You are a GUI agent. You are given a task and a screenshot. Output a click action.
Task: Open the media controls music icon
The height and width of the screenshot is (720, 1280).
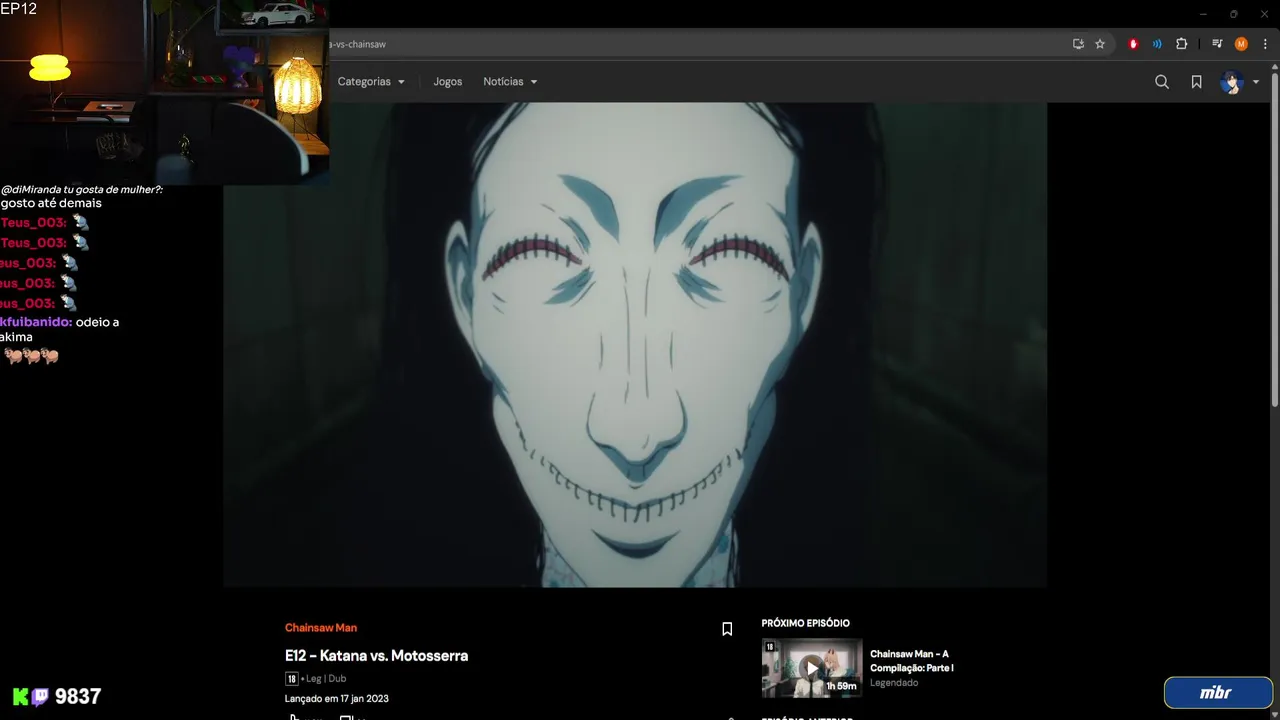point(1217,44)
